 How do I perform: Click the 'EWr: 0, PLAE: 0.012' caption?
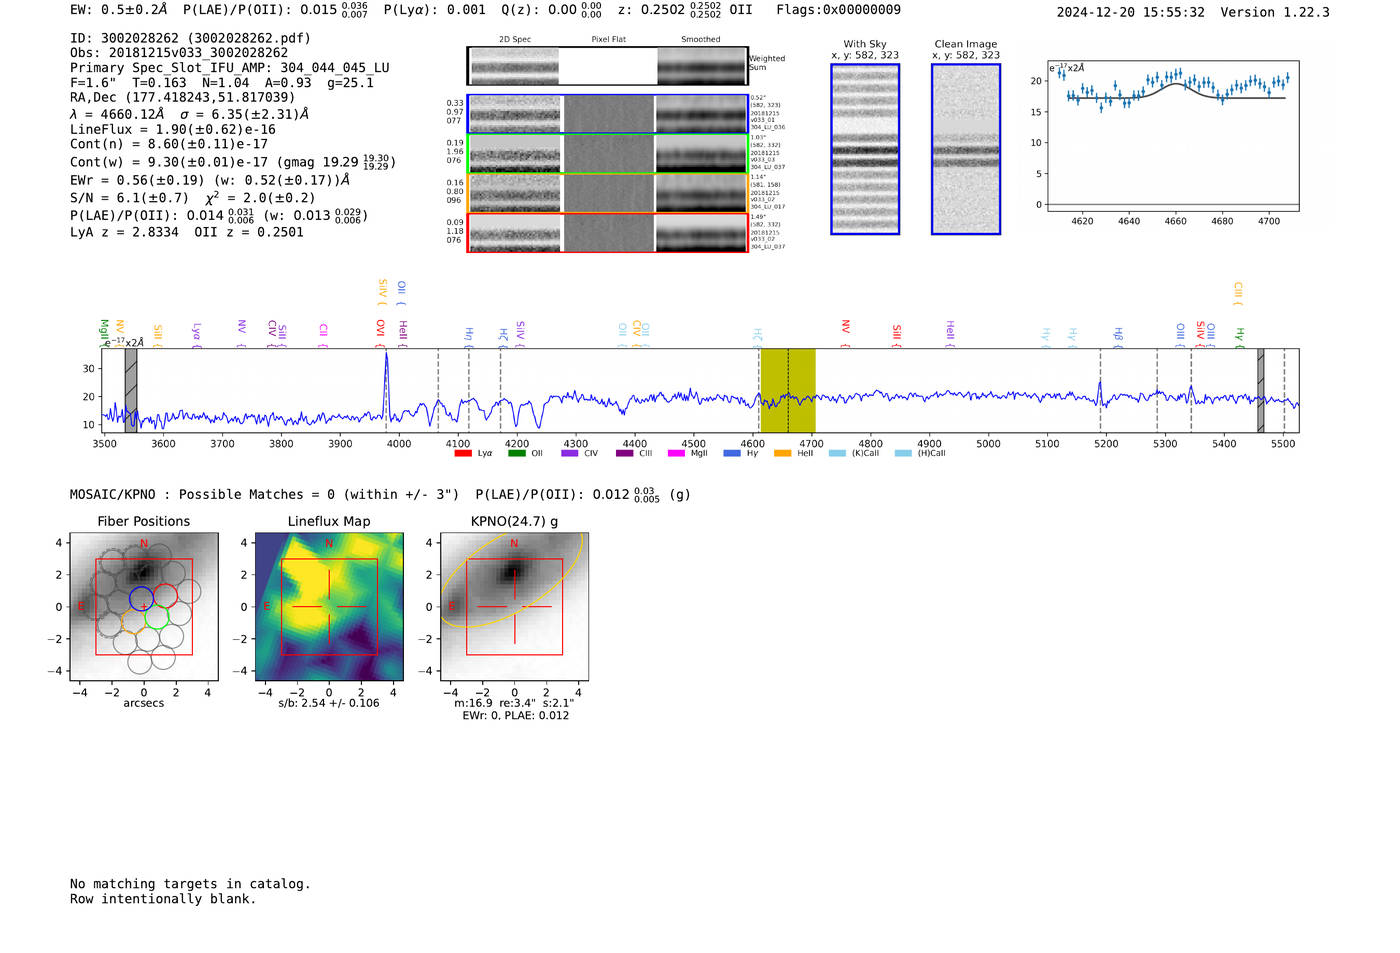click(x=515, y=716)
